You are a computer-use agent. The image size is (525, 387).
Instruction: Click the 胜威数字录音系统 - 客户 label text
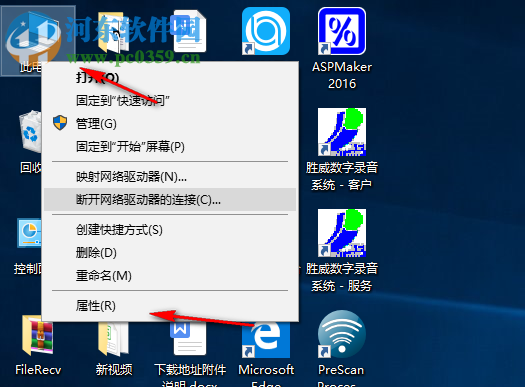click(x=342, y=176)
